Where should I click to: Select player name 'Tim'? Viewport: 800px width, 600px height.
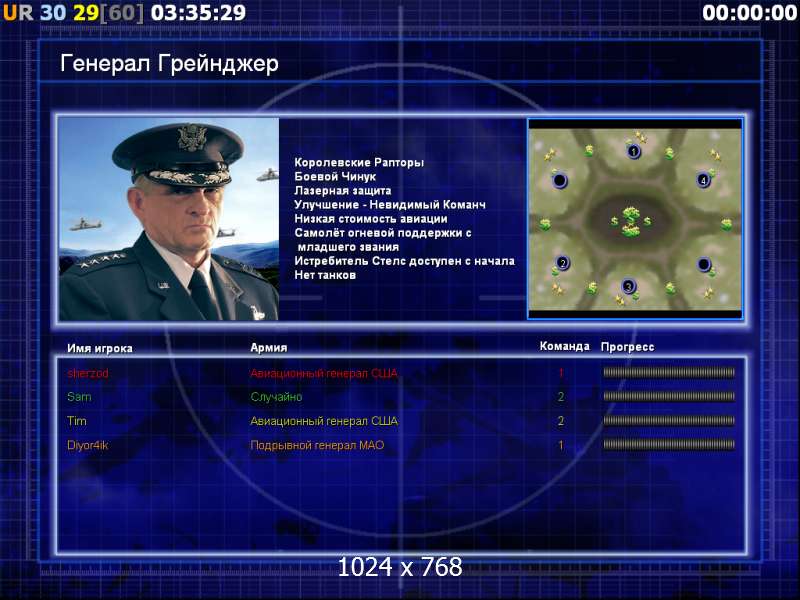pyautogui.click(x=77, y=421)
